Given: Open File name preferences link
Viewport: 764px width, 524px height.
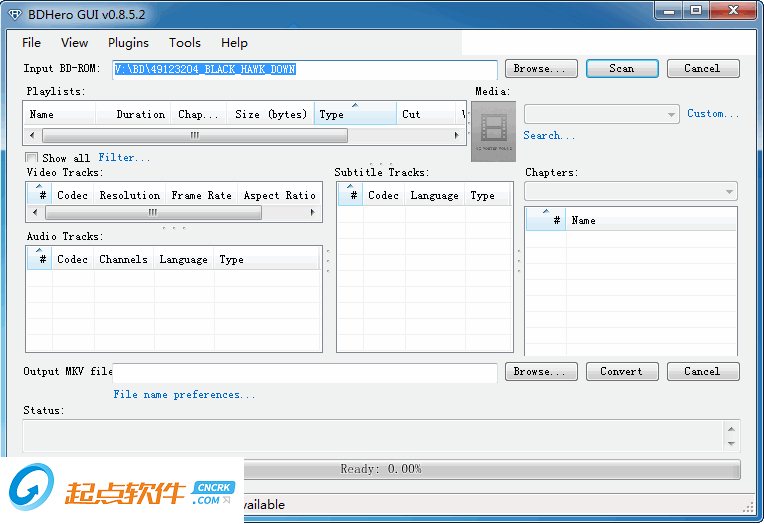Looking at the screenshot, I should click(184, 395).
